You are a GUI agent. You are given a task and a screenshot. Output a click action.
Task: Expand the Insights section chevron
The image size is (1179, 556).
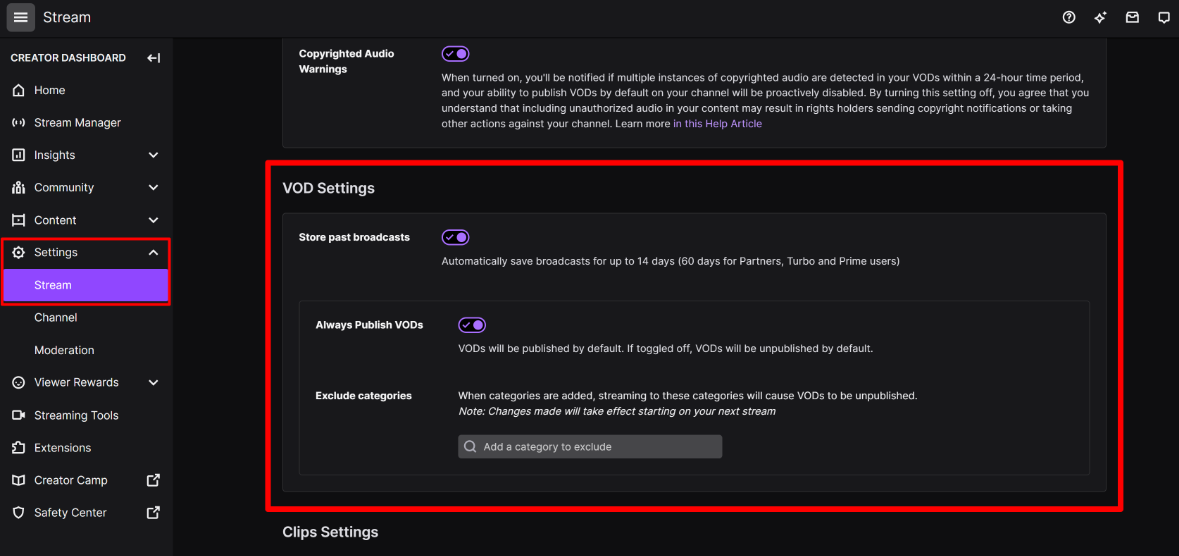[153, 155]
